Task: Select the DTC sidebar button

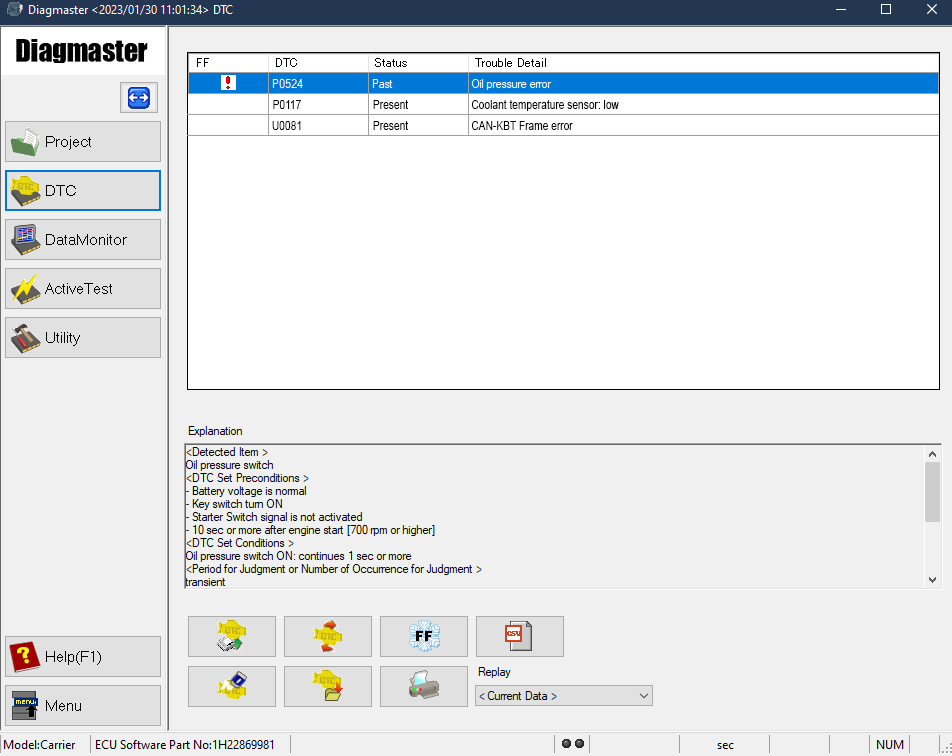Action: 83,191
